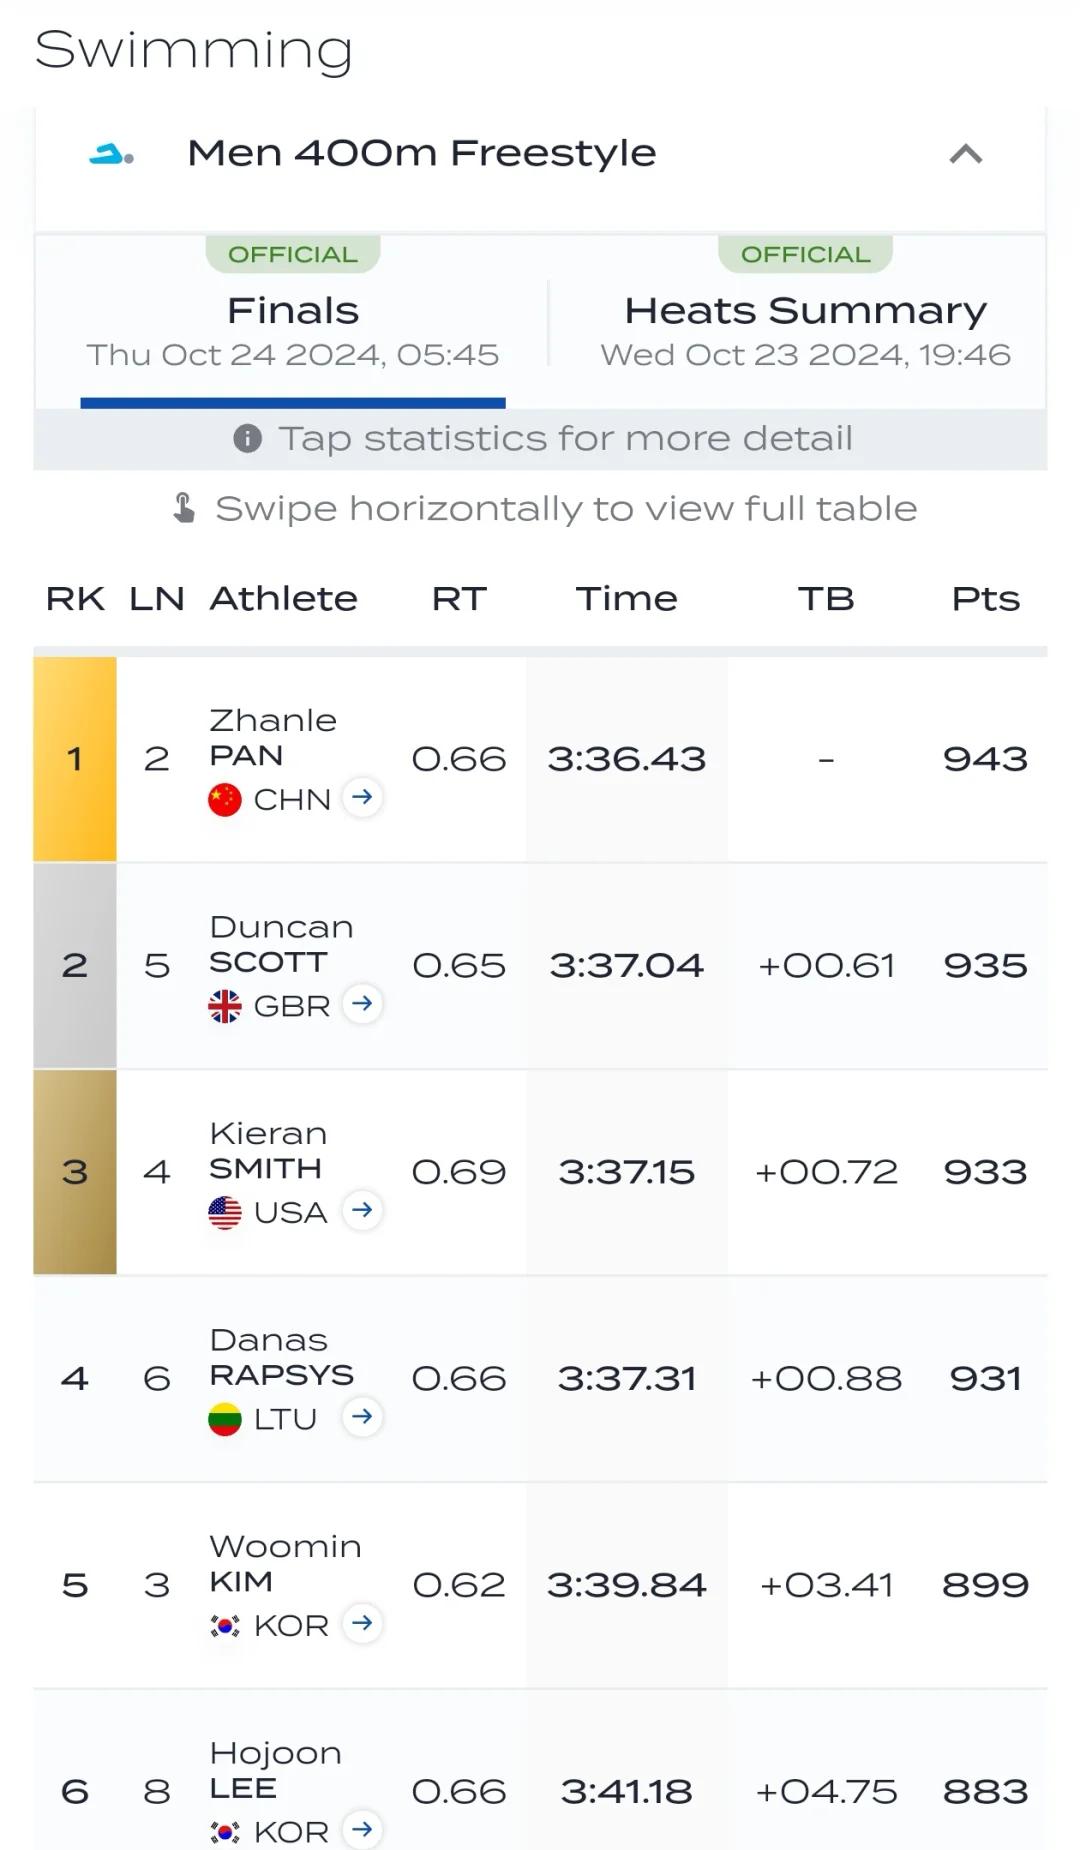Click the China flag next to CHN
Screen dimensions: 1080x1850
tap(225, 799)
